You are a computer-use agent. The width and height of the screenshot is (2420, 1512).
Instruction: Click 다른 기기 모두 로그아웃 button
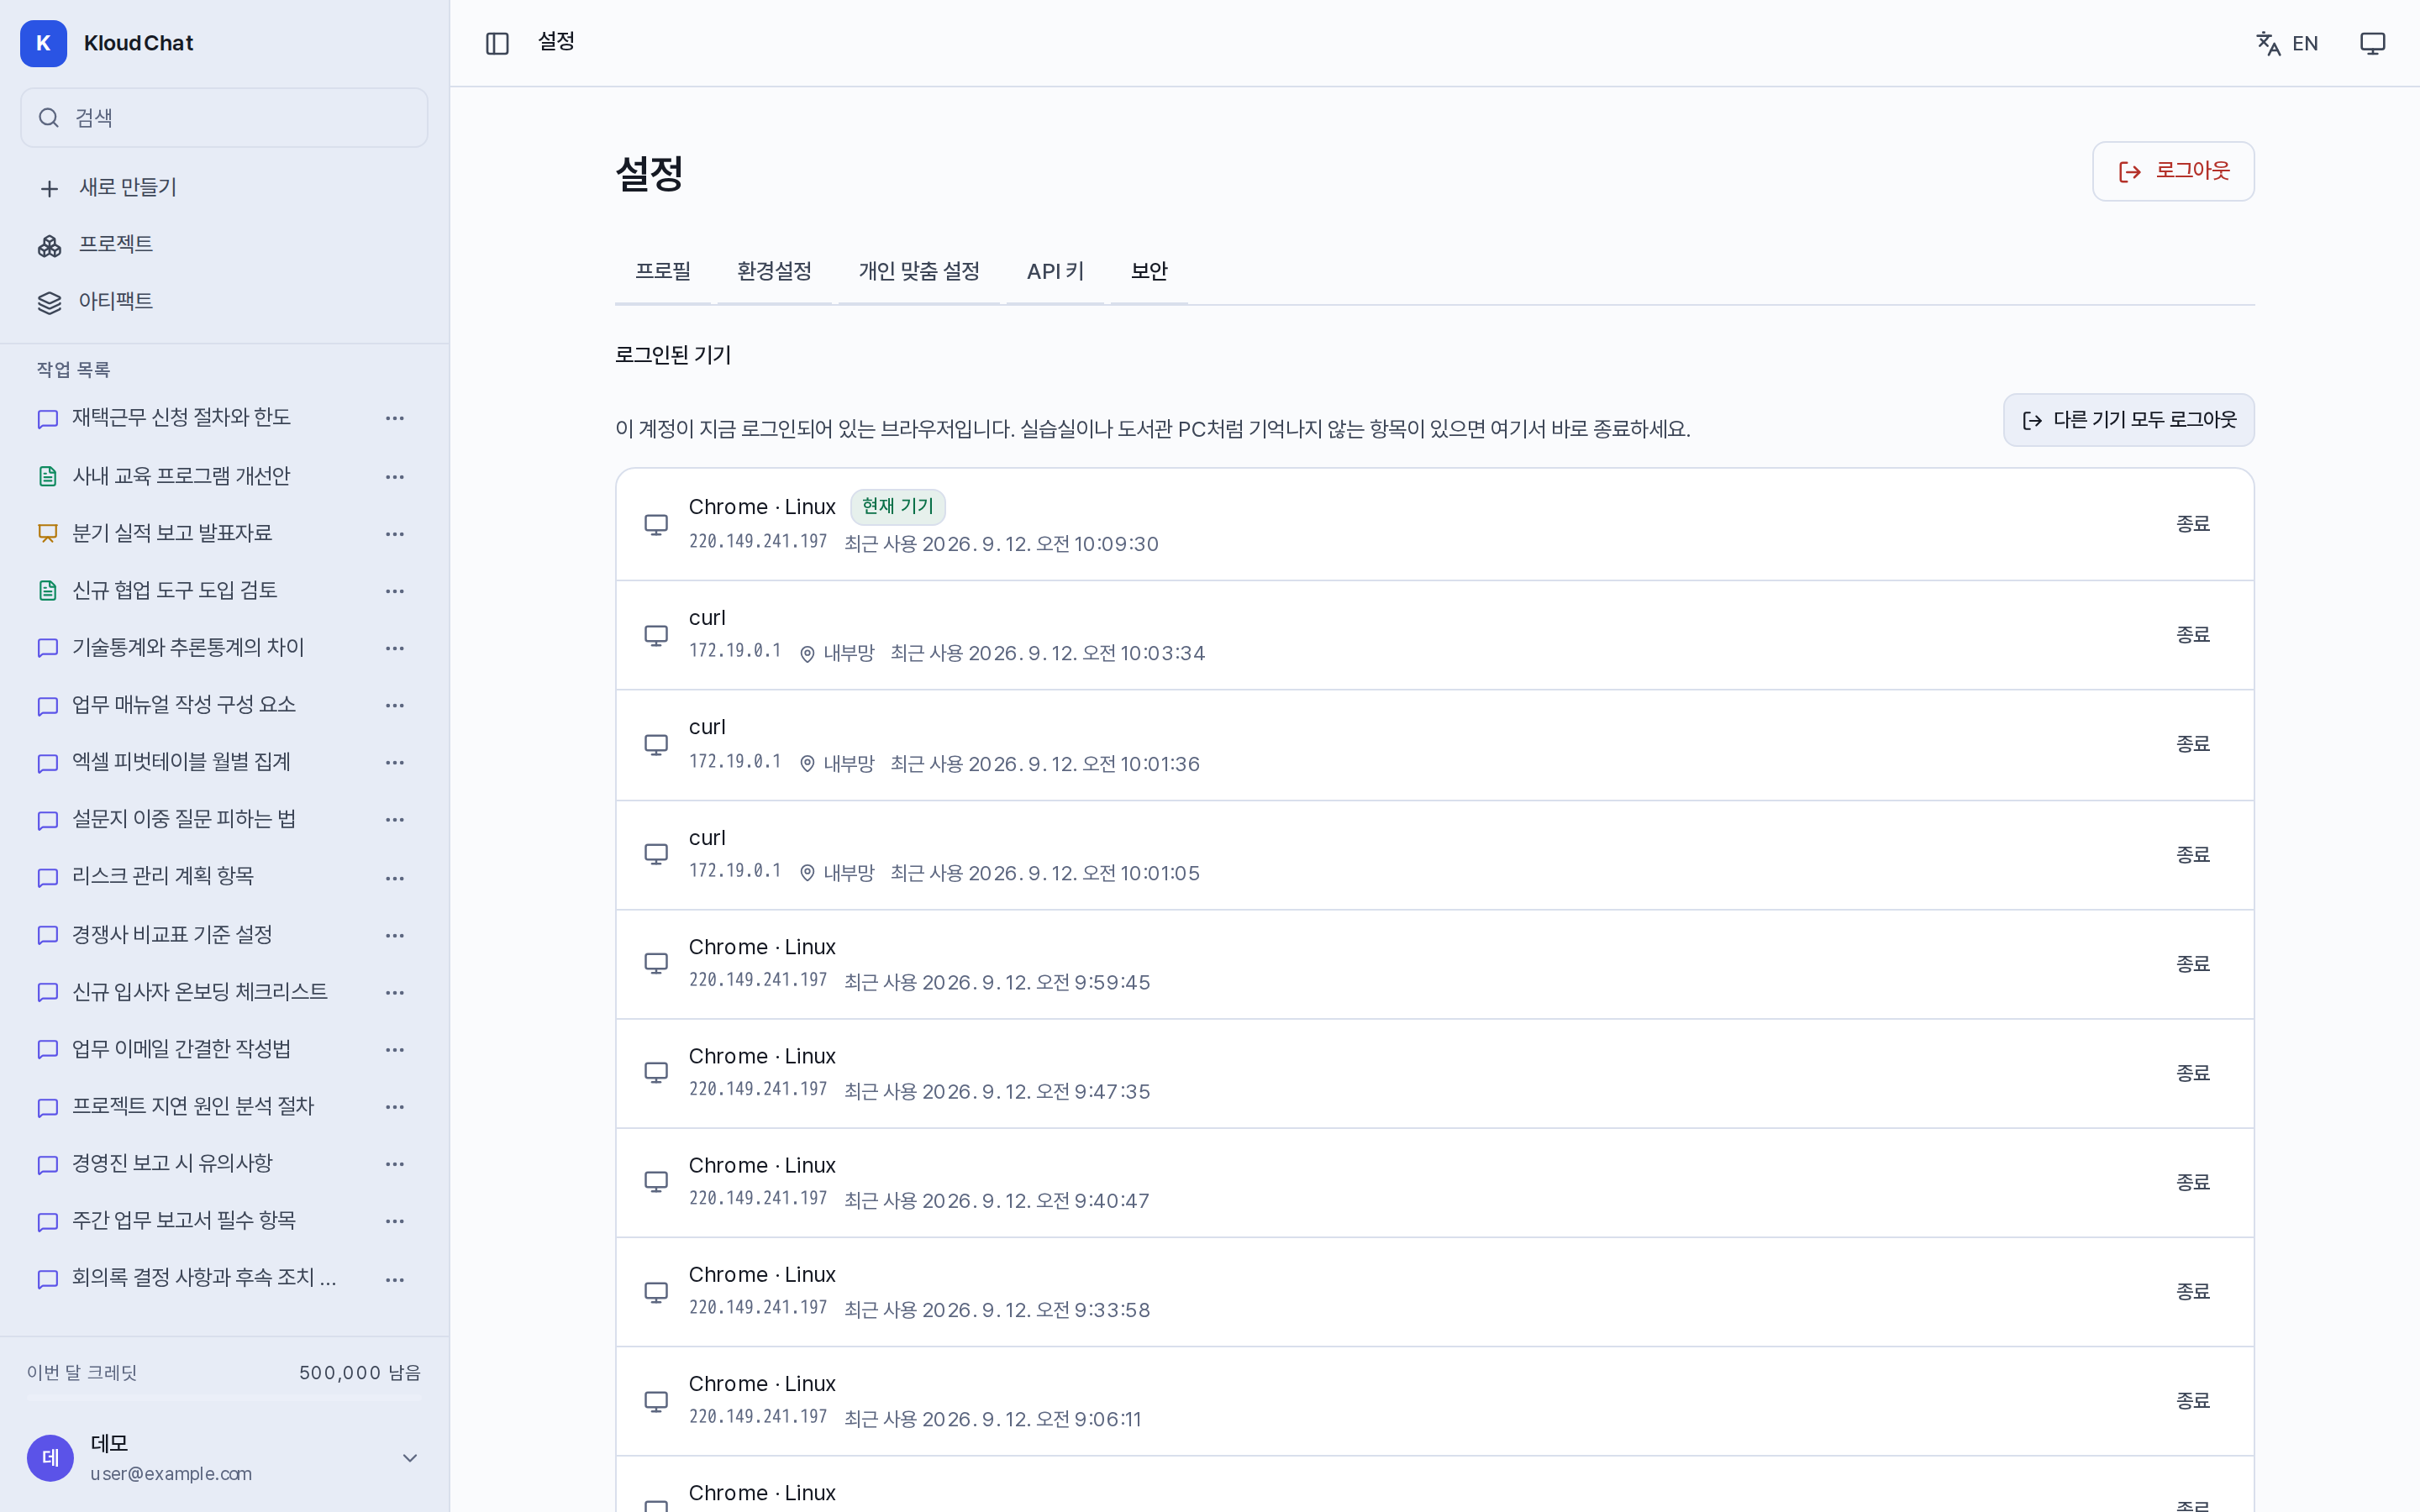[x=2128, y=420]
